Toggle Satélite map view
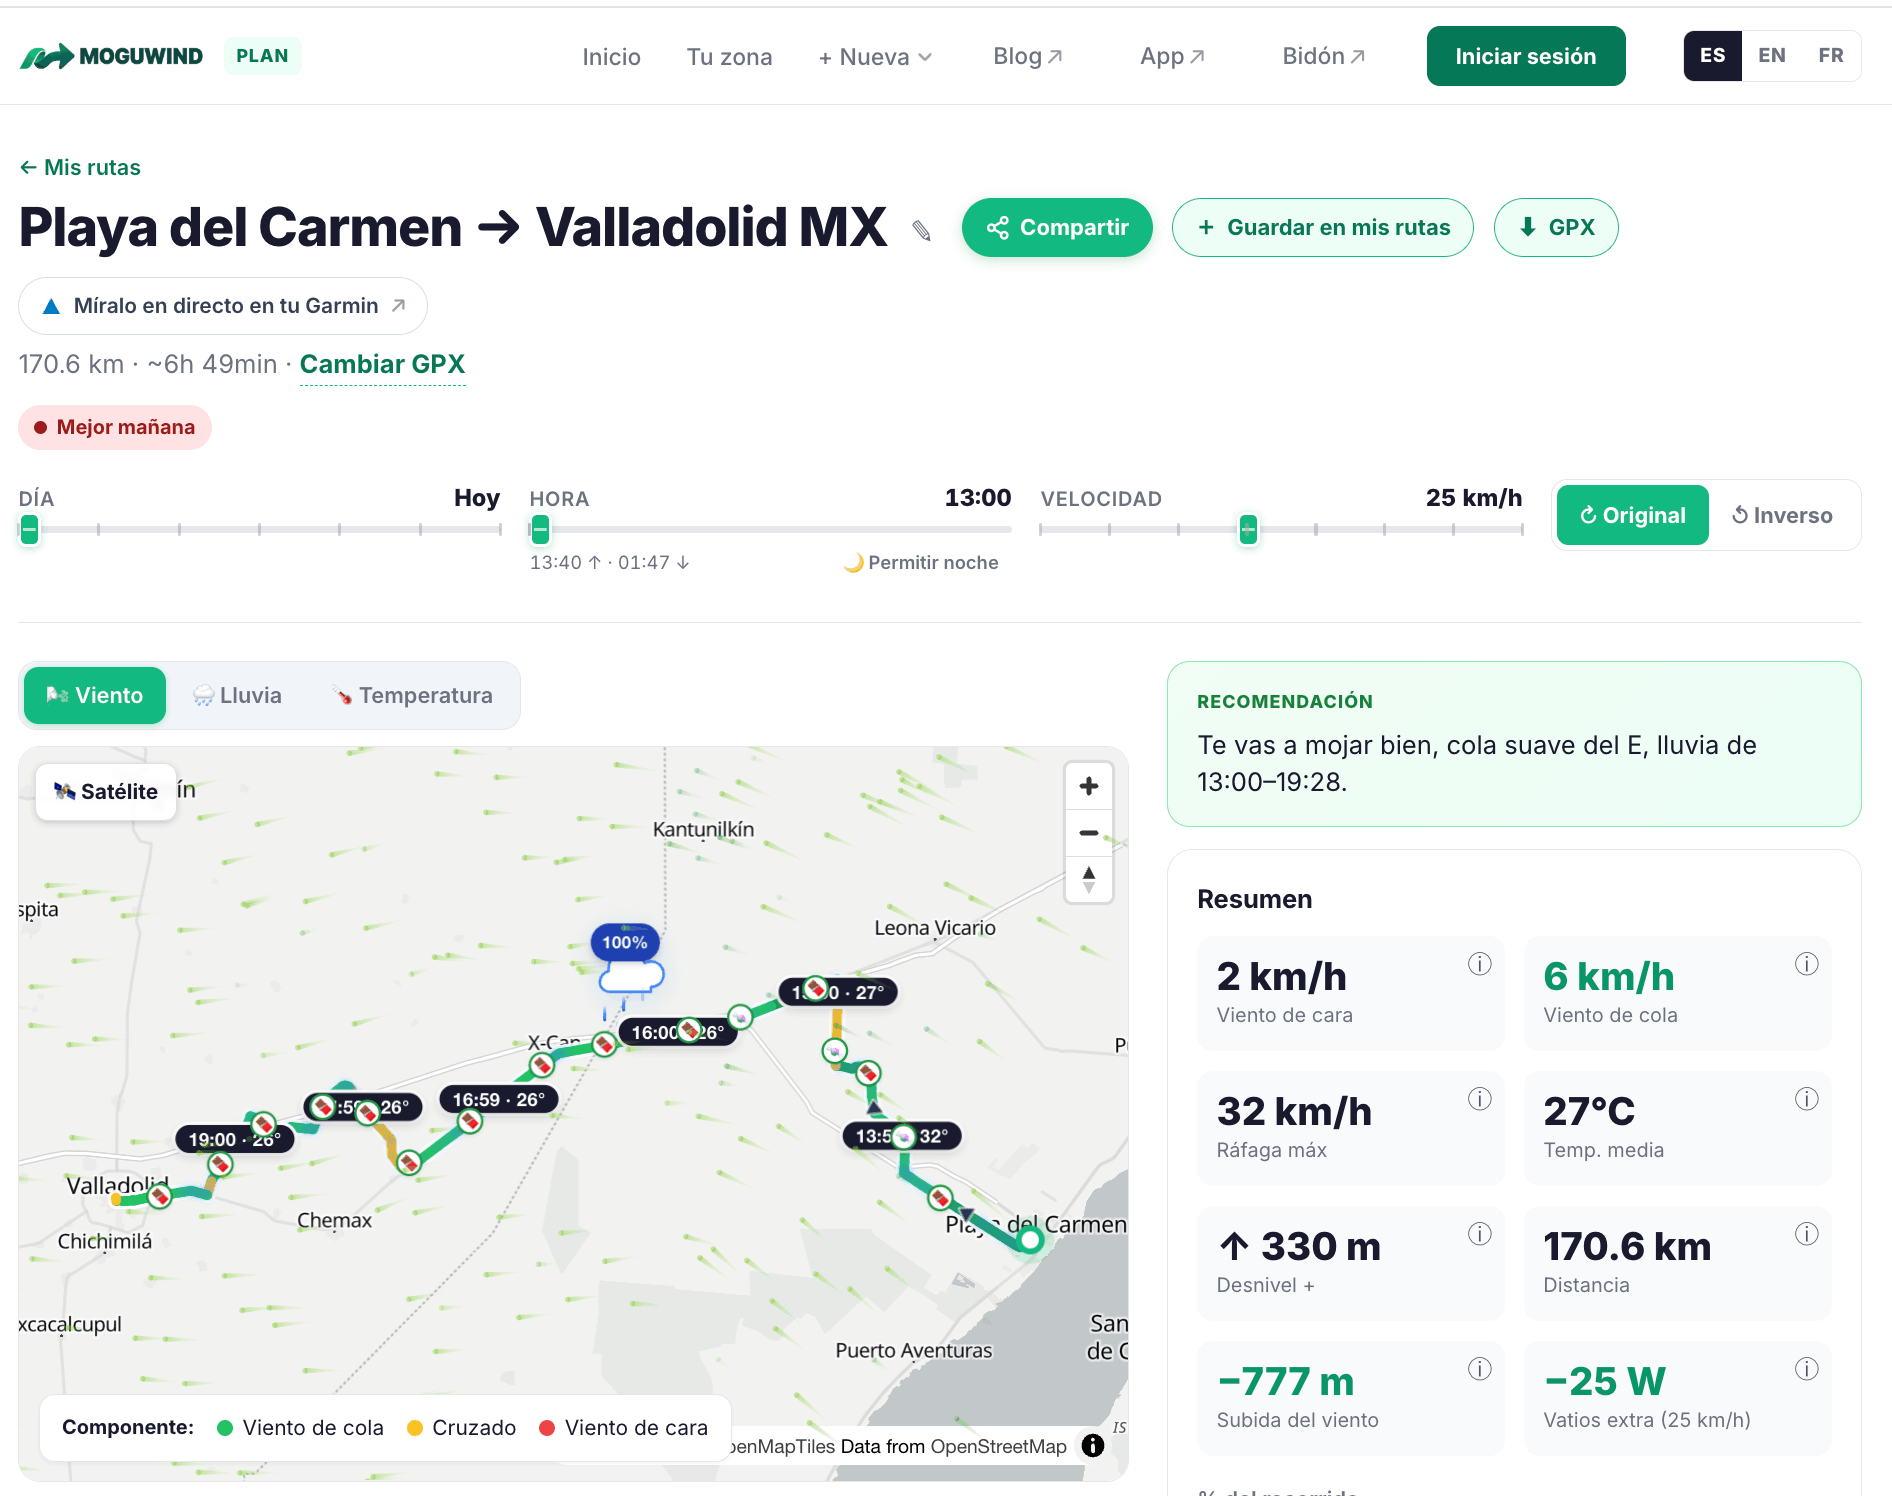This screenshot has width=1892, height=1496. click(x=106, y=792)
